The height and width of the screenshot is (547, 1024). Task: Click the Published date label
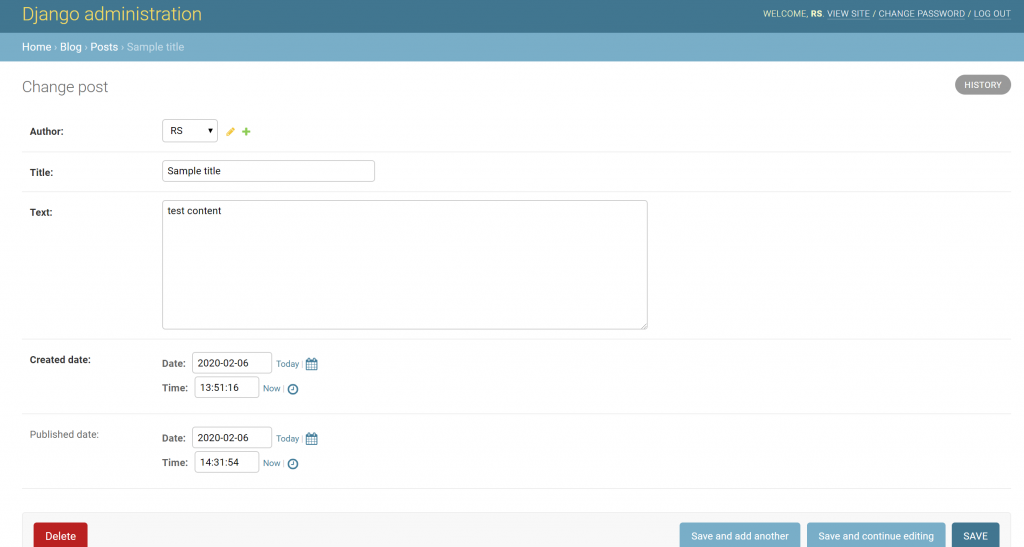click(x=64, y=434)
